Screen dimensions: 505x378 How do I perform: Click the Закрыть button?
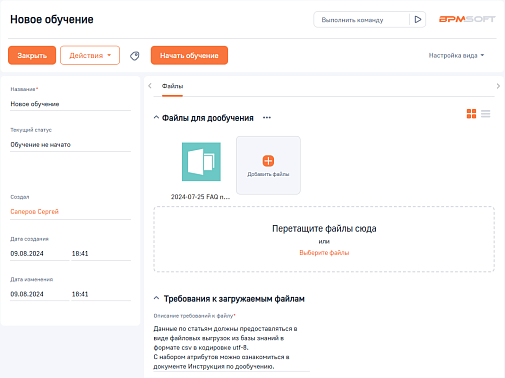click(x=32, y=55)
